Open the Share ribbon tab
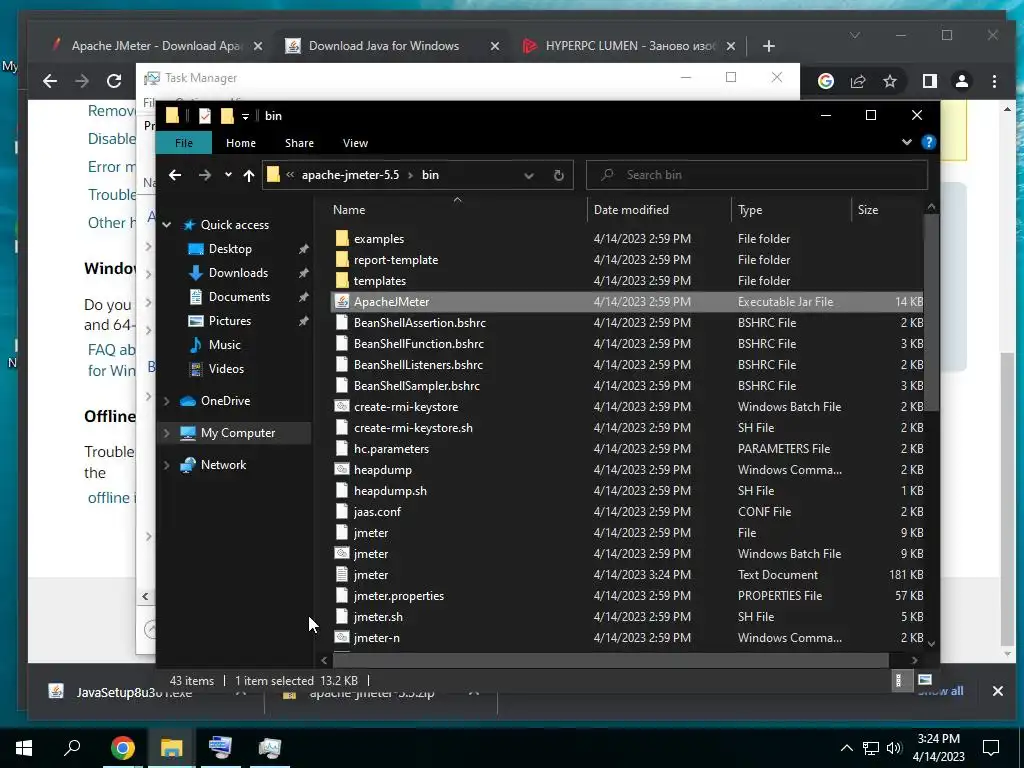This screenshot has width=1024, height=768. click(x=299, y=143)
